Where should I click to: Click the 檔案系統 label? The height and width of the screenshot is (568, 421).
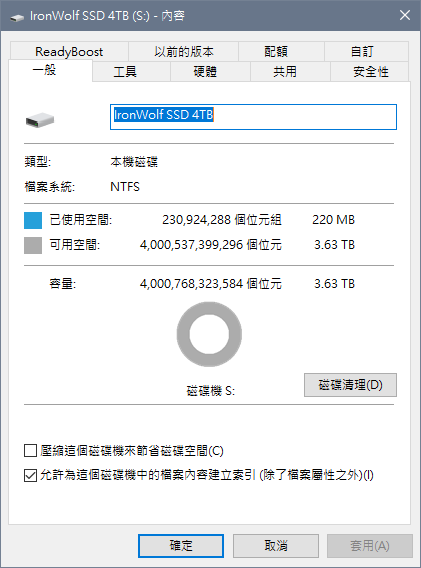pyautogui.click(x=50, y=187)
